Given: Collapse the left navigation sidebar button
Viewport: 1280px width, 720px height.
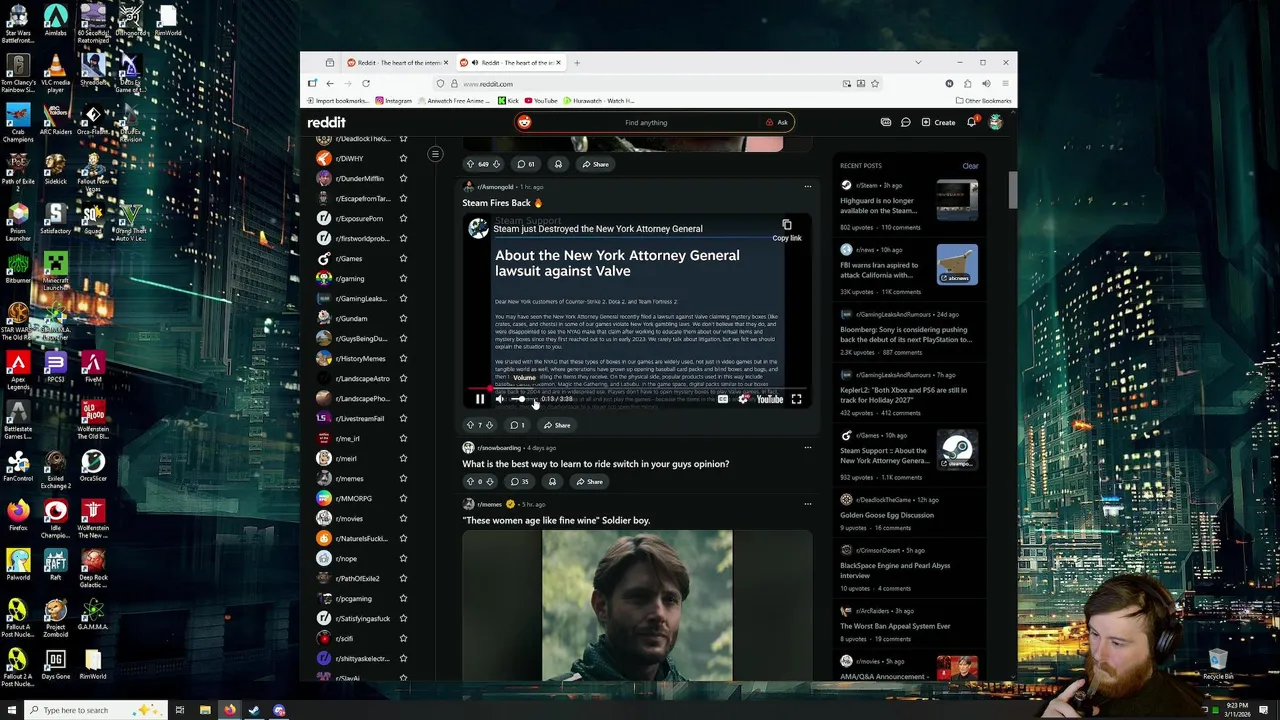Looking at the screenshot, I should [x=435, y=154].
